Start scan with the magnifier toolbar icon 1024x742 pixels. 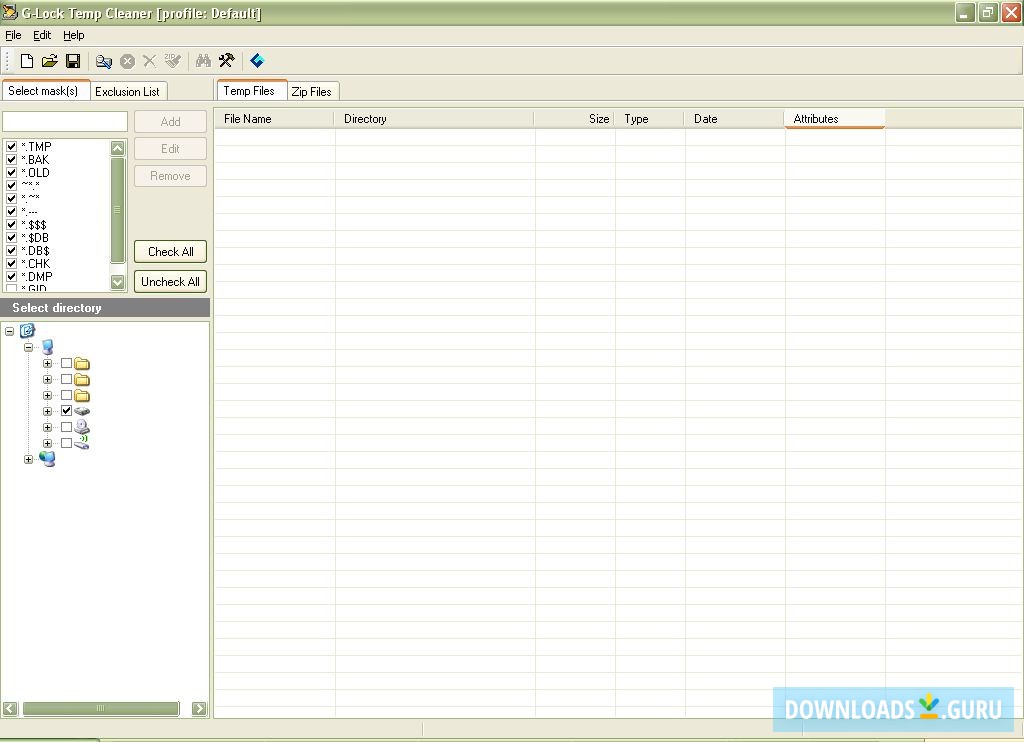[x=103, y=61]
